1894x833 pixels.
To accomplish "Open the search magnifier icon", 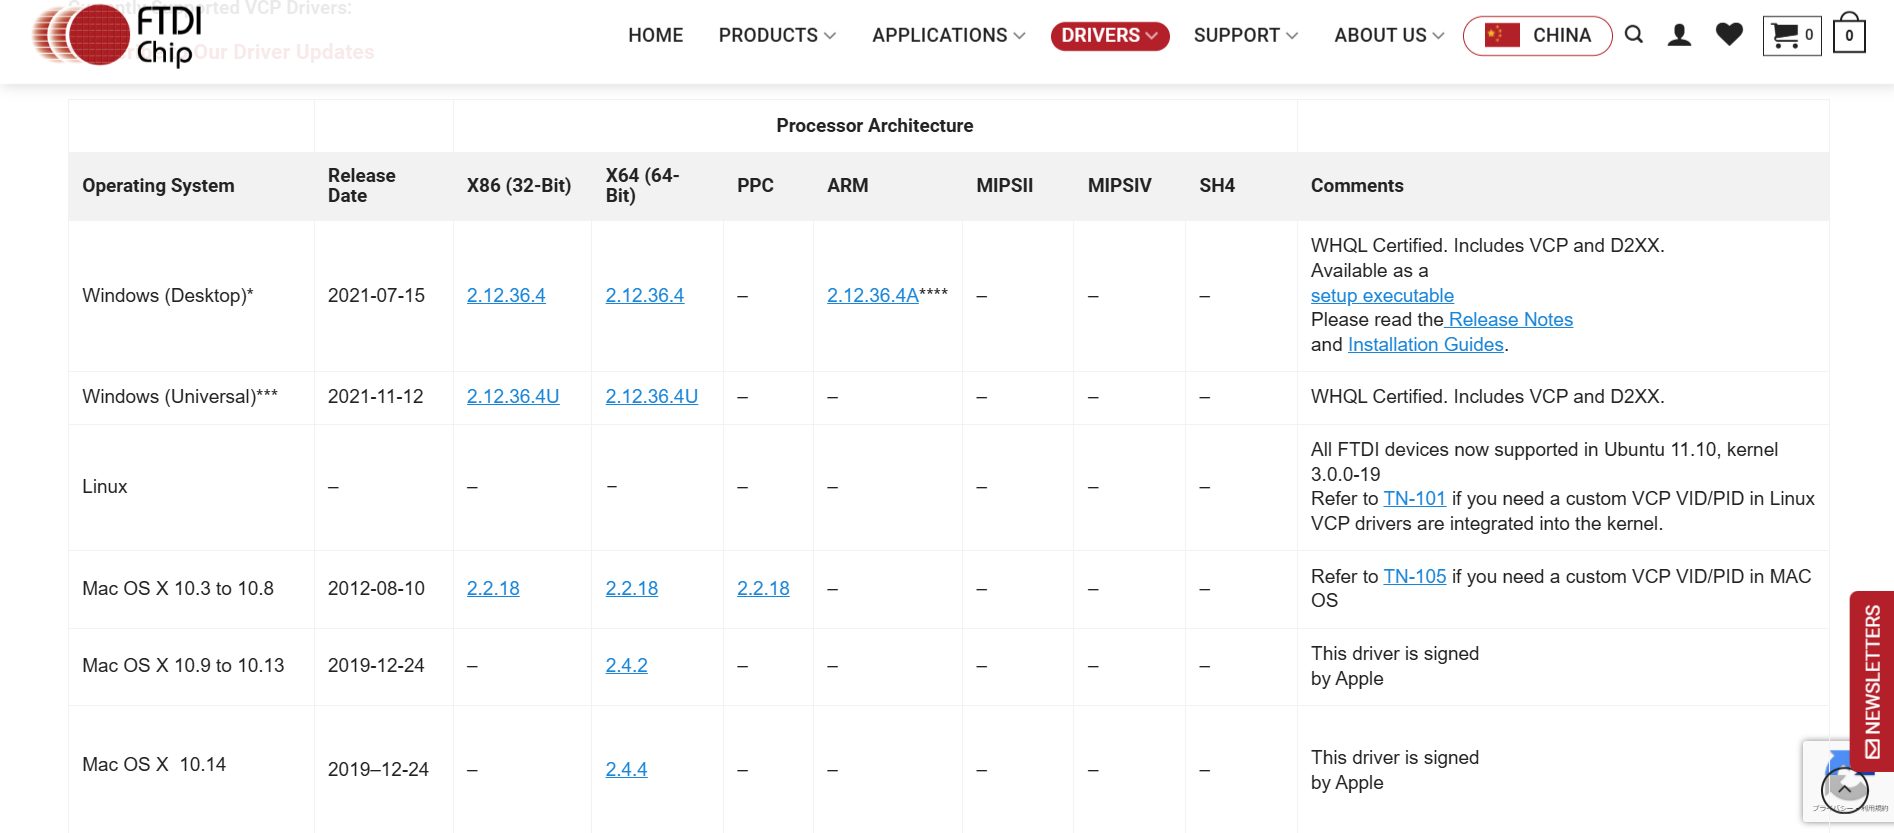I will point(1634,35).
